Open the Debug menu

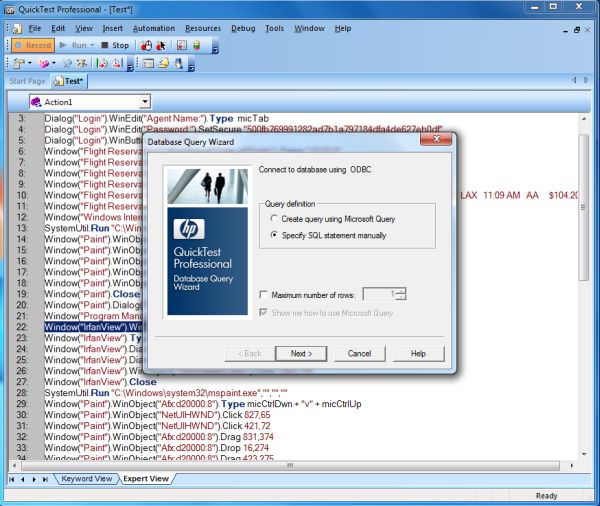tap(243, 29)
